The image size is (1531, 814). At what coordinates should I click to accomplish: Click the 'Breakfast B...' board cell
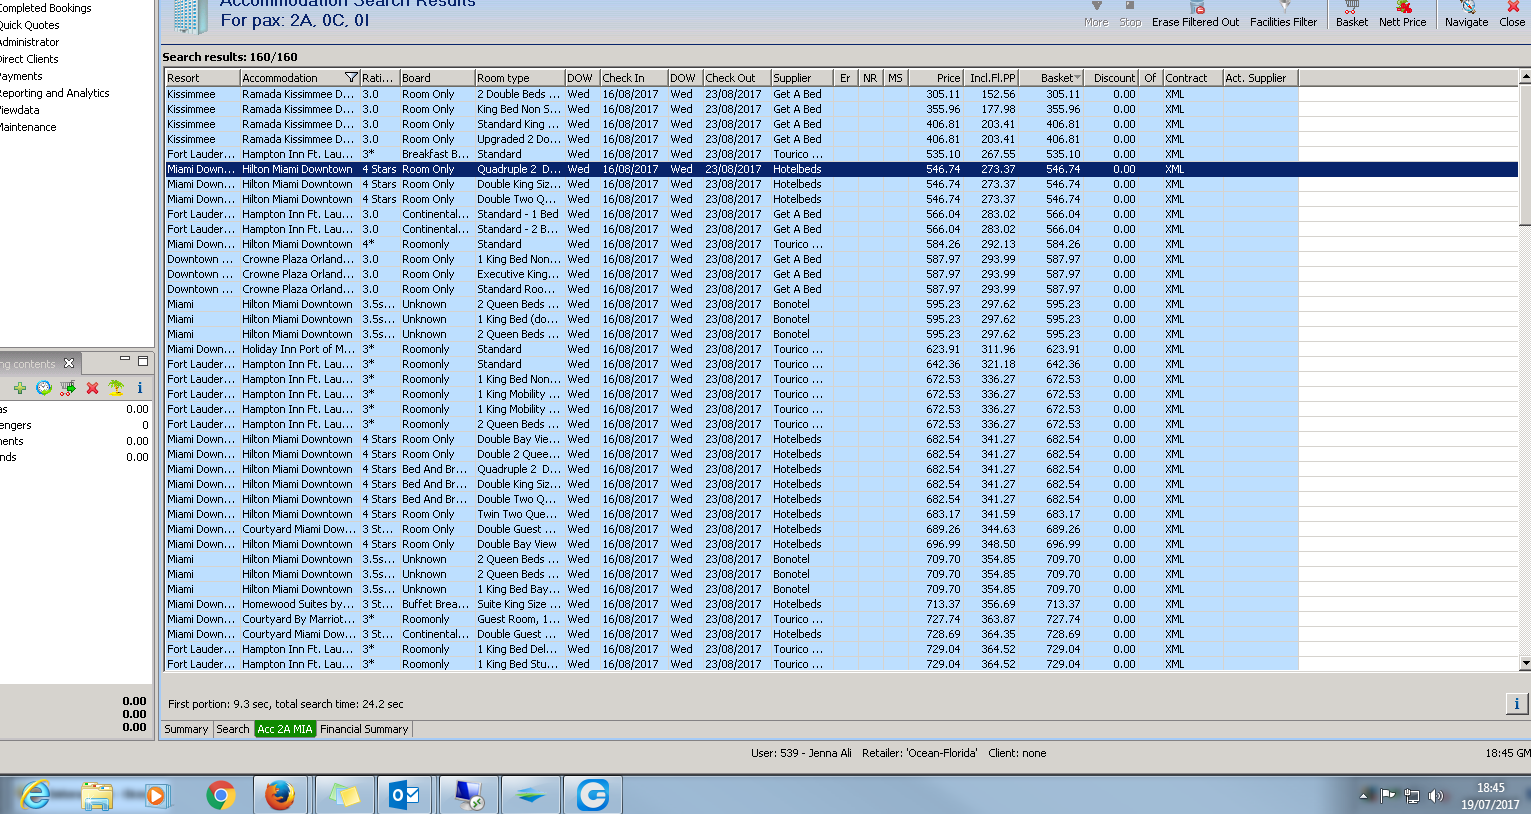point(436,154)
